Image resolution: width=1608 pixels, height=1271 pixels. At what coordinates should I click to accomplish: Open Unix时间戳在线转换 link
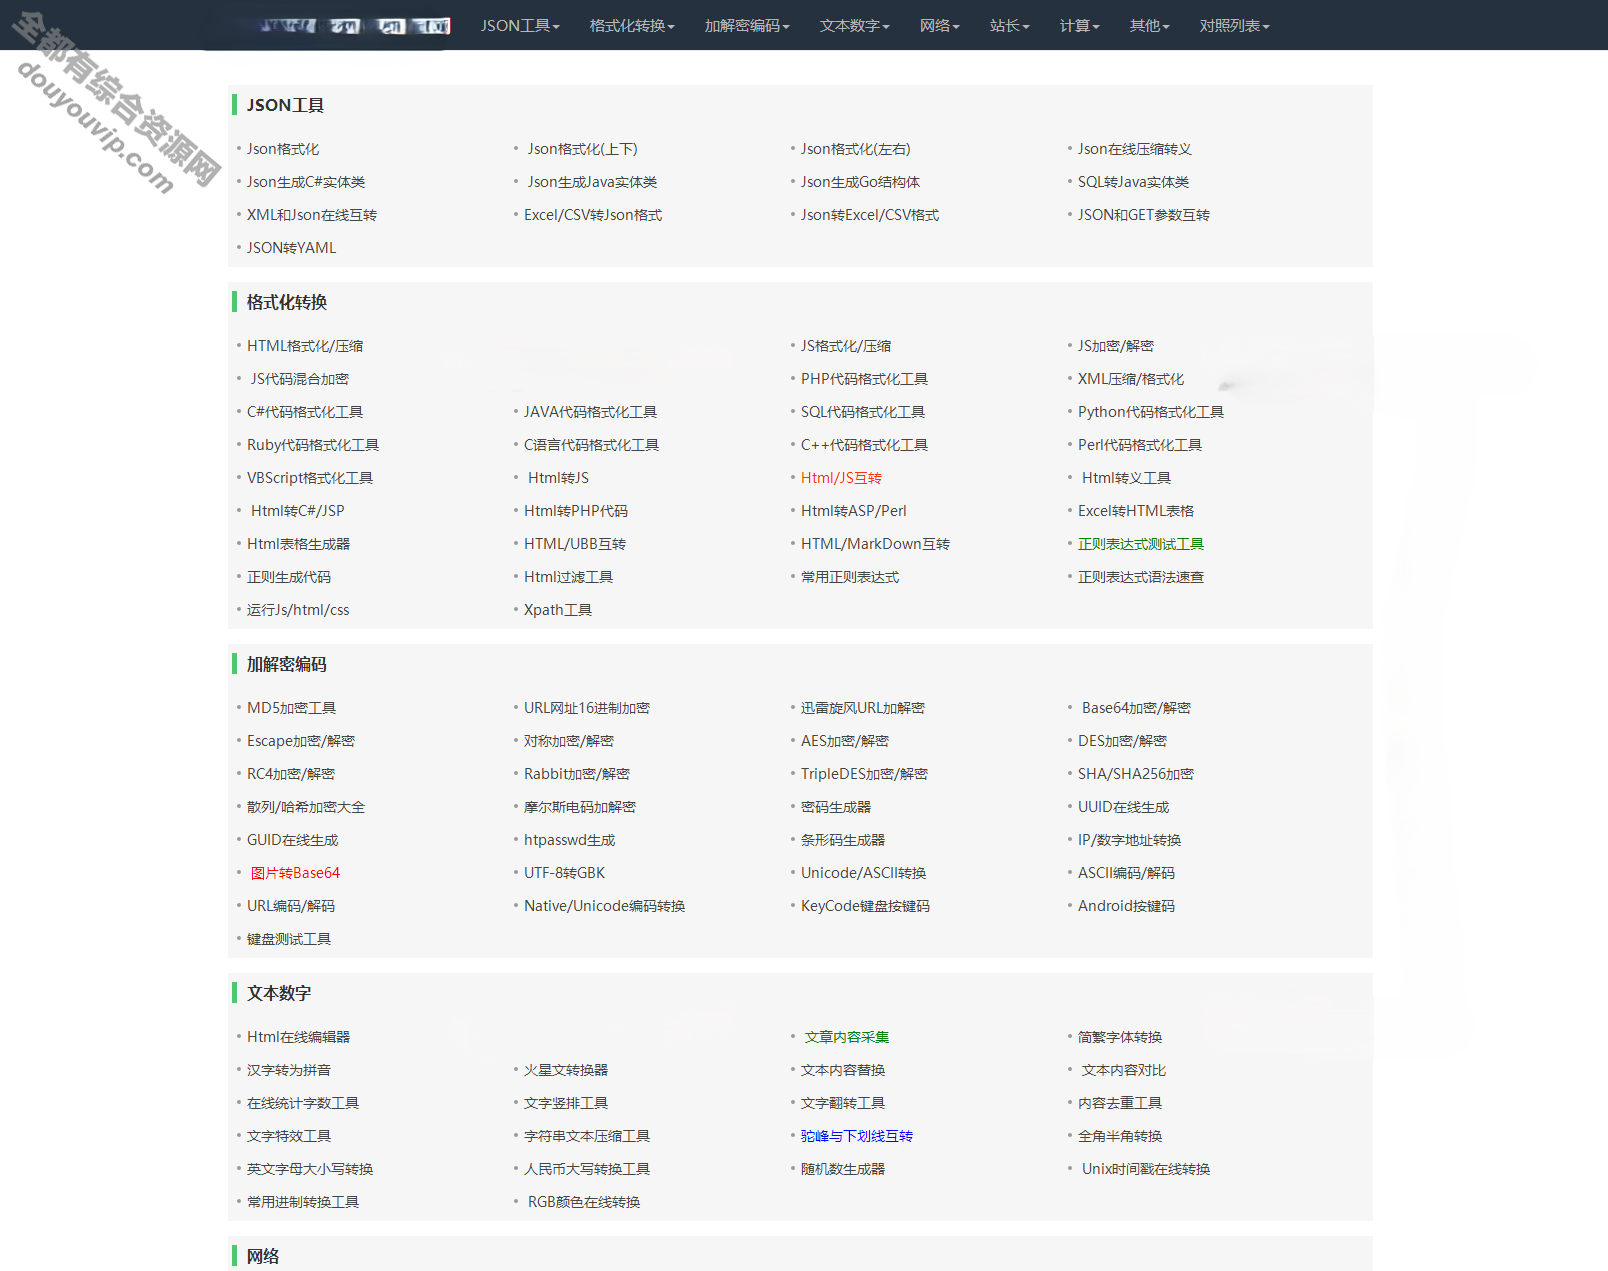(1146, 1169)
